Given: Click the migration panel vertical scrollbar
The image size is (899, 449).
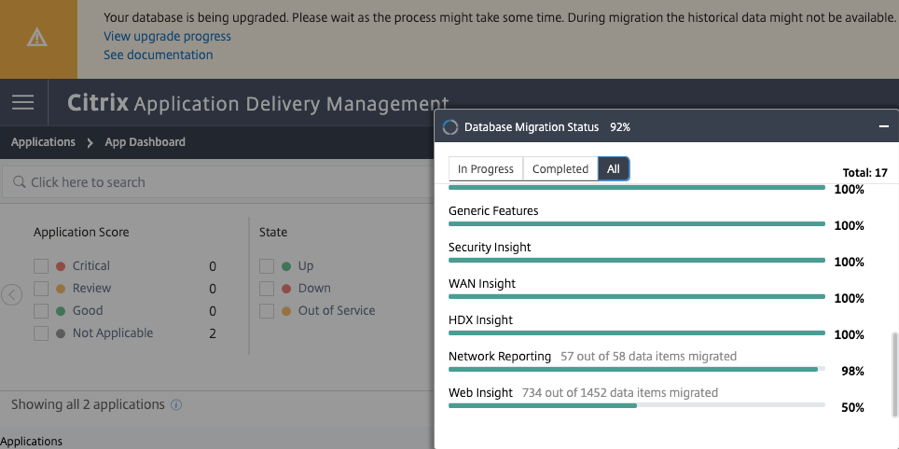Looking at the screenshot, I should coord(893,374).
